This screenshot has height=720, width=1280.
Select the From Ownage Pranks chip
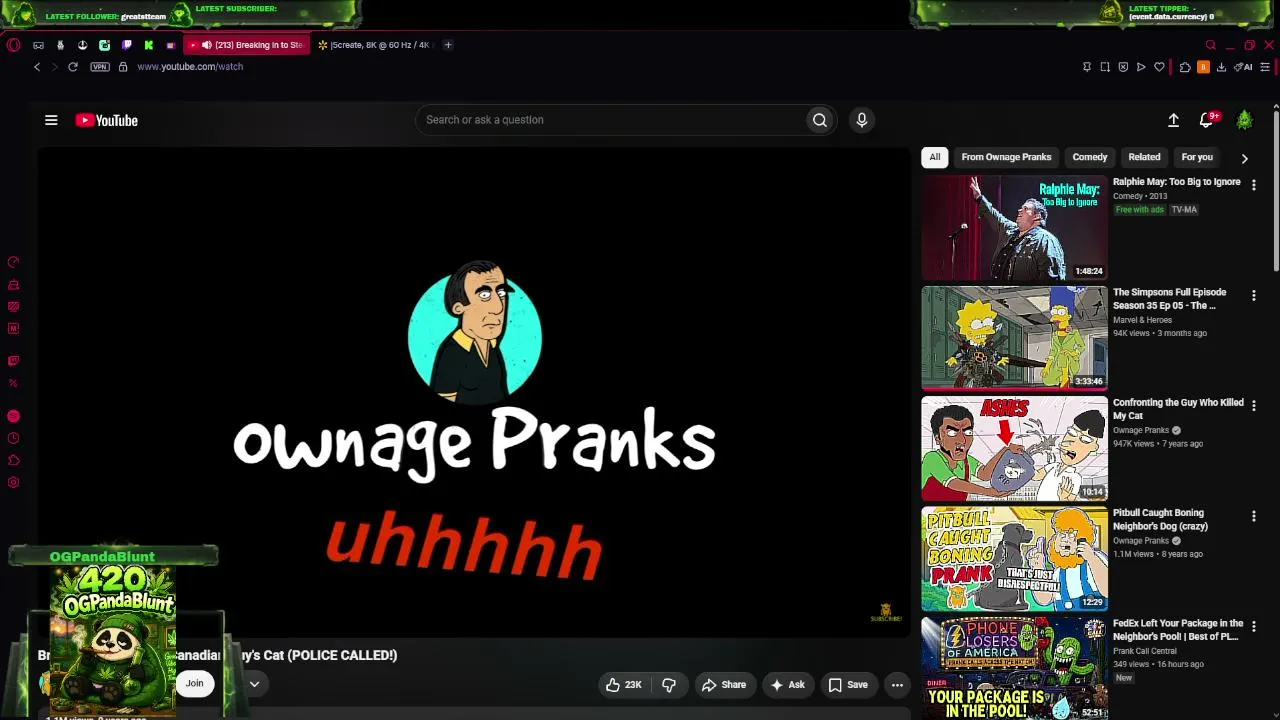click(1006, 157)
